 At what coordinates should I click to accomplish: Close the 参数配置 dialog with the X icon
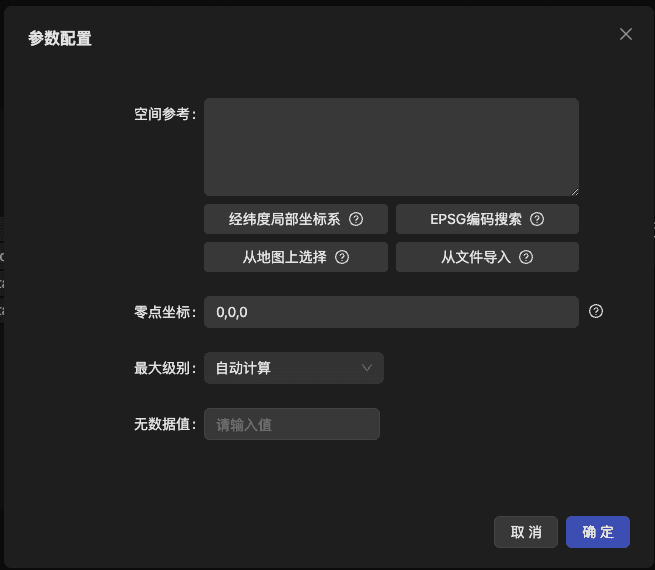pyautogui.click(x=626, y=34)
